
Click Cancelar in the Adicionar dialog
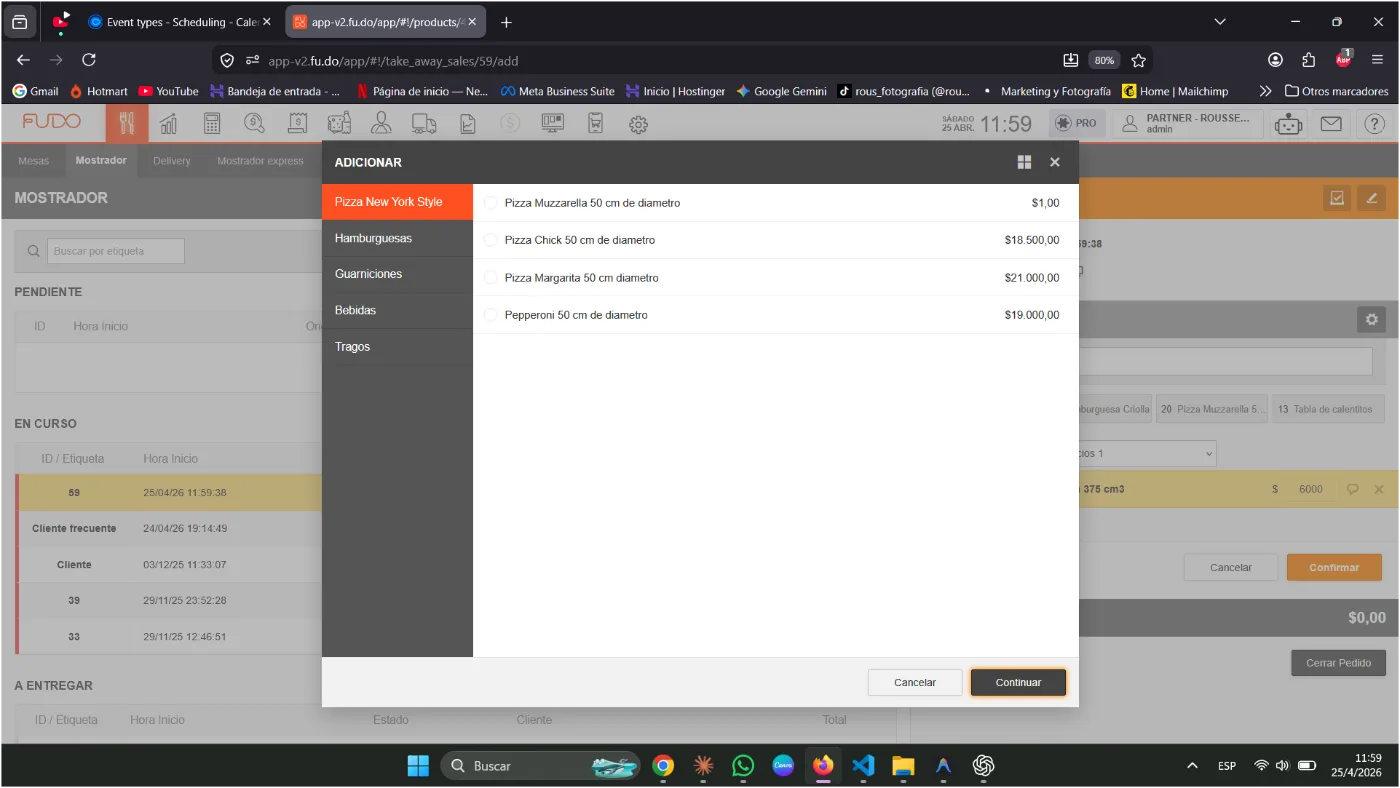click(915, 682)
